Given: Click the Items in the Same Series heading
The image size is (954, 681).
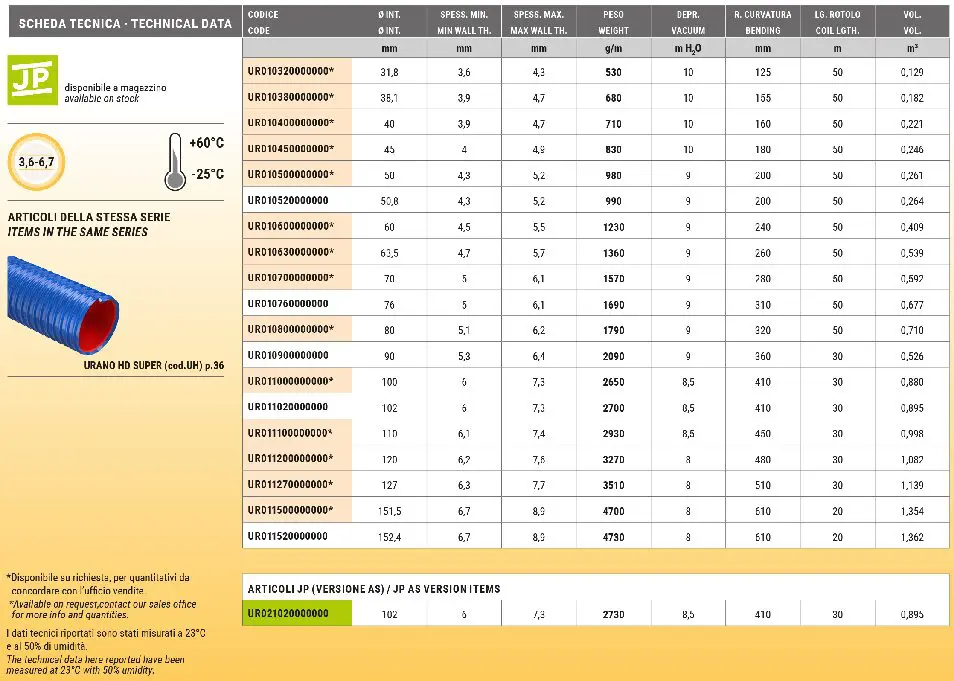Looking at the screenshot, I should pyautogui.click(x=78, y=232).
